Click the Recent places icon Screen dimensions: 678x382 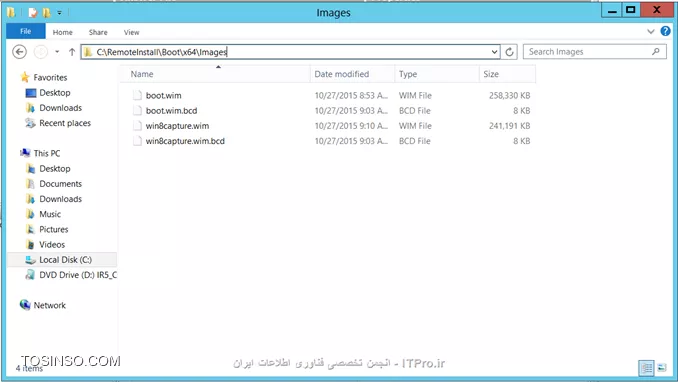click(30, 123)
